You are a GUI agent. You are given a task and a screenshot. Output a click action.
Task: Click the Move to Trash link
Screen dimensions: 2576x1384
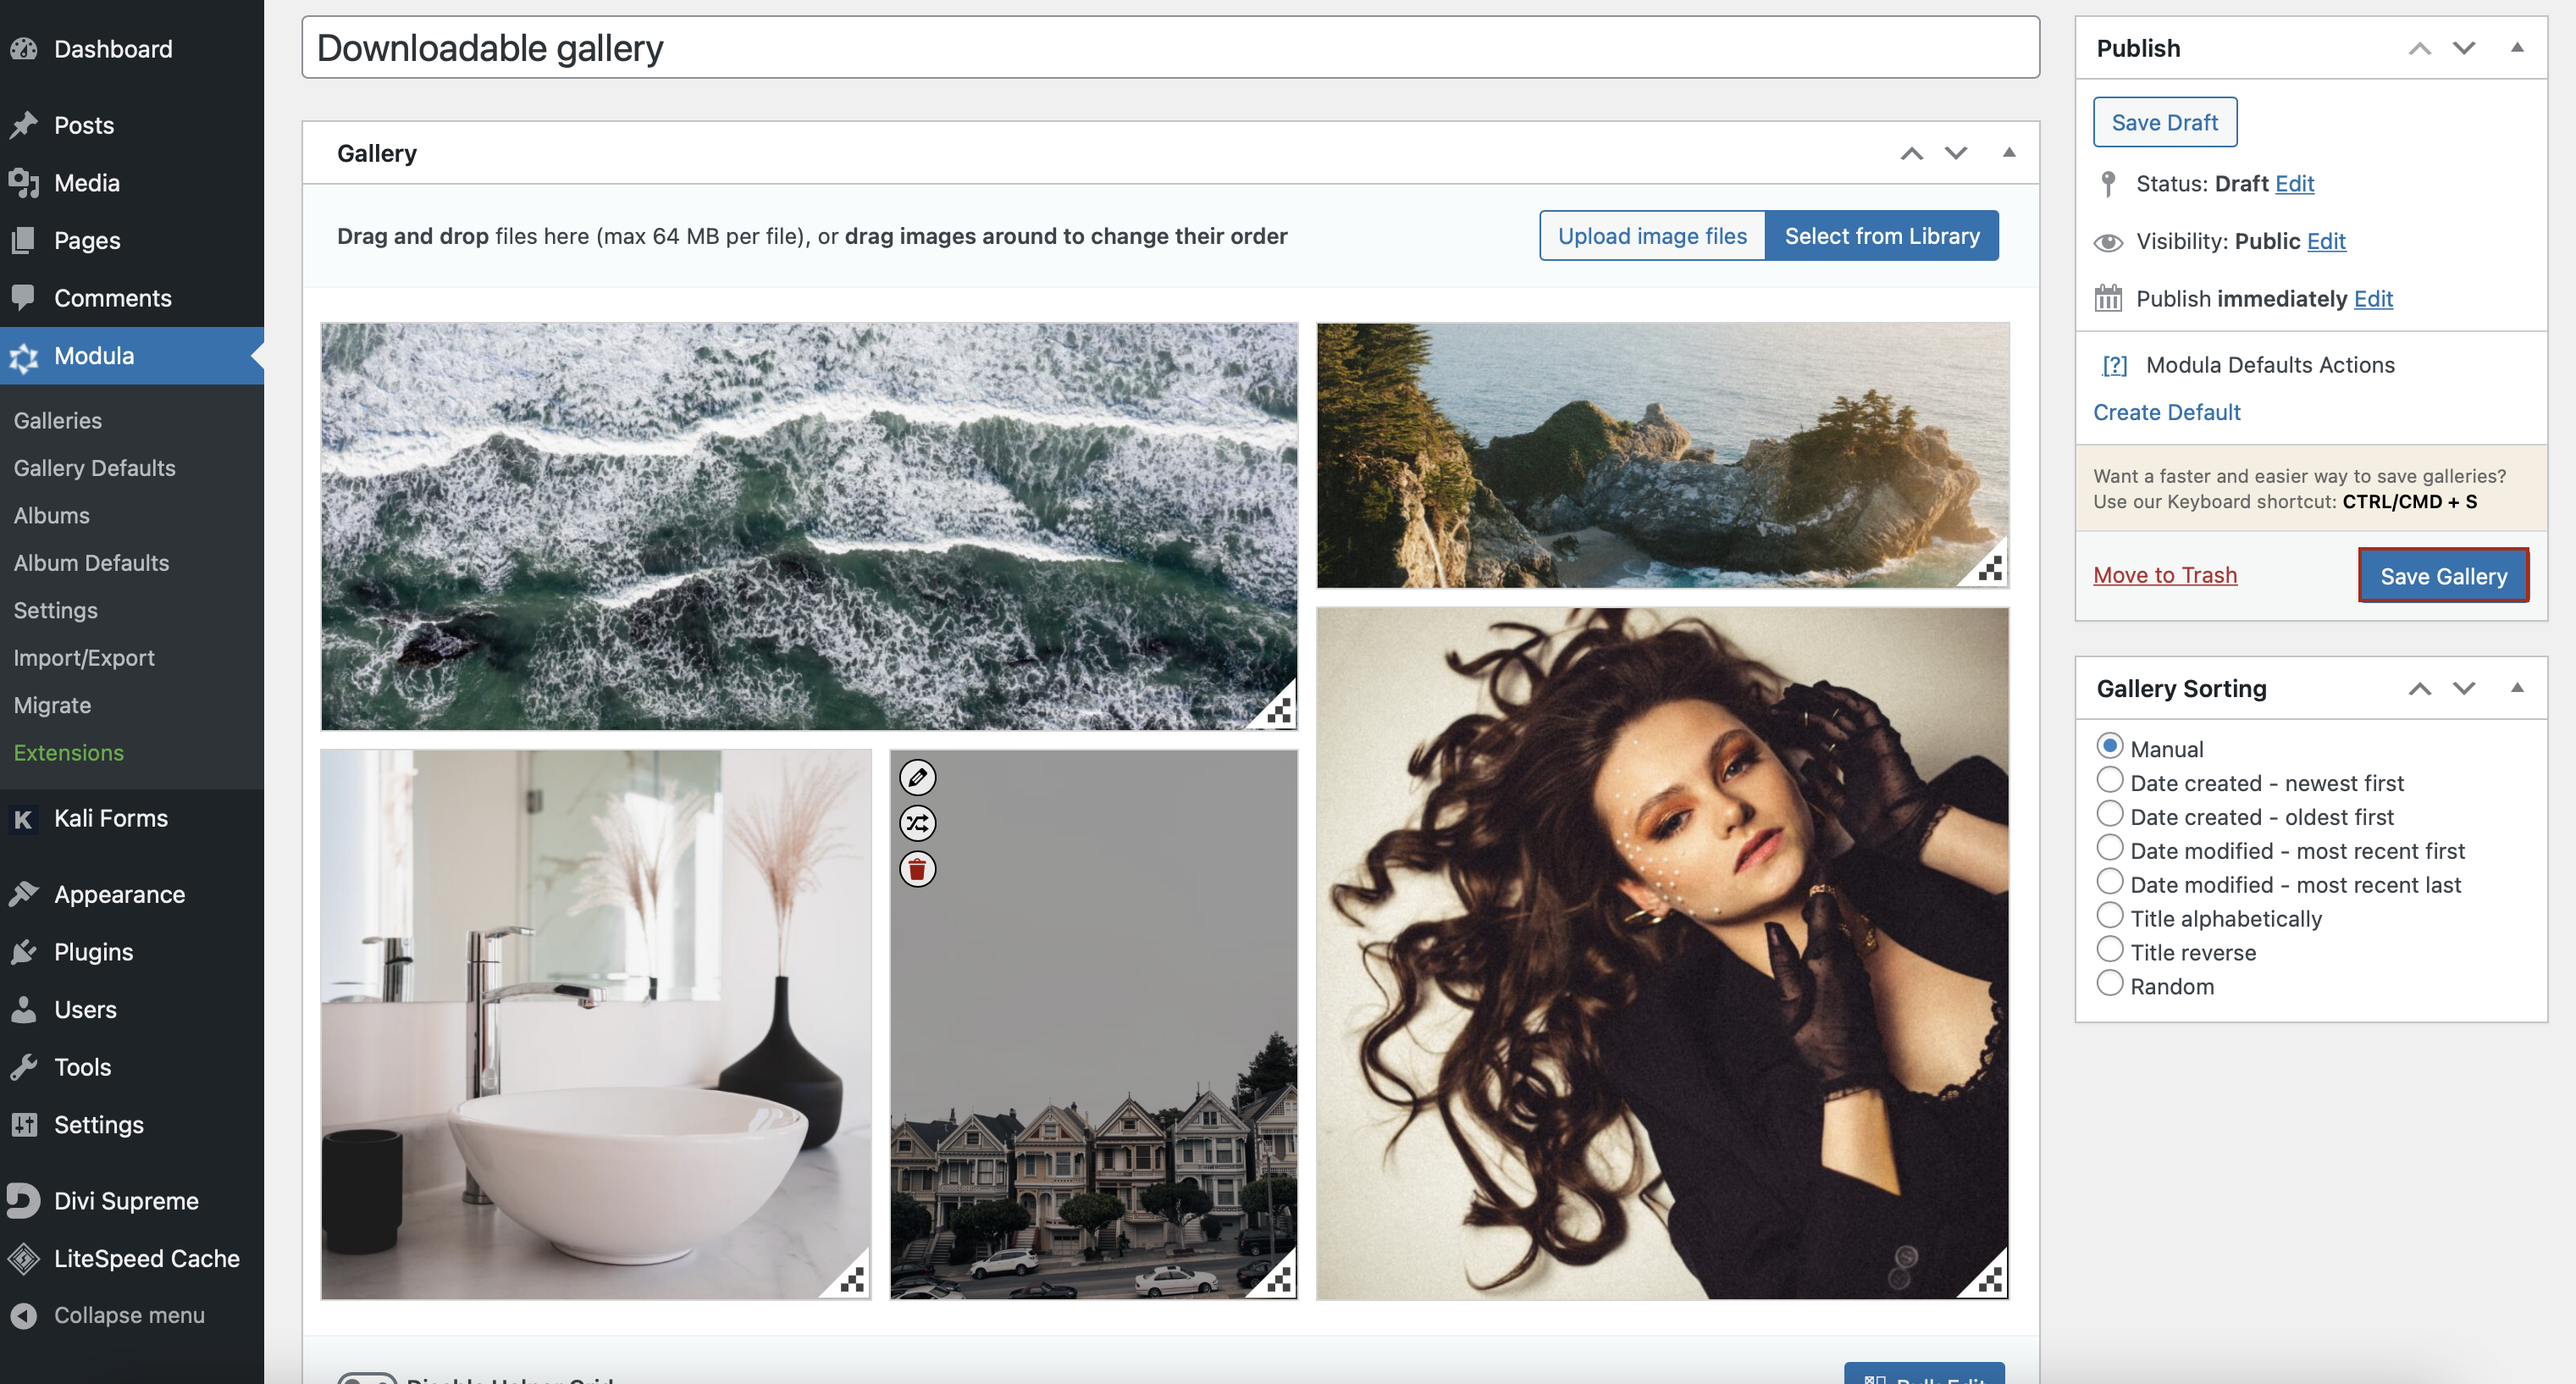(x=2167, y=574)
